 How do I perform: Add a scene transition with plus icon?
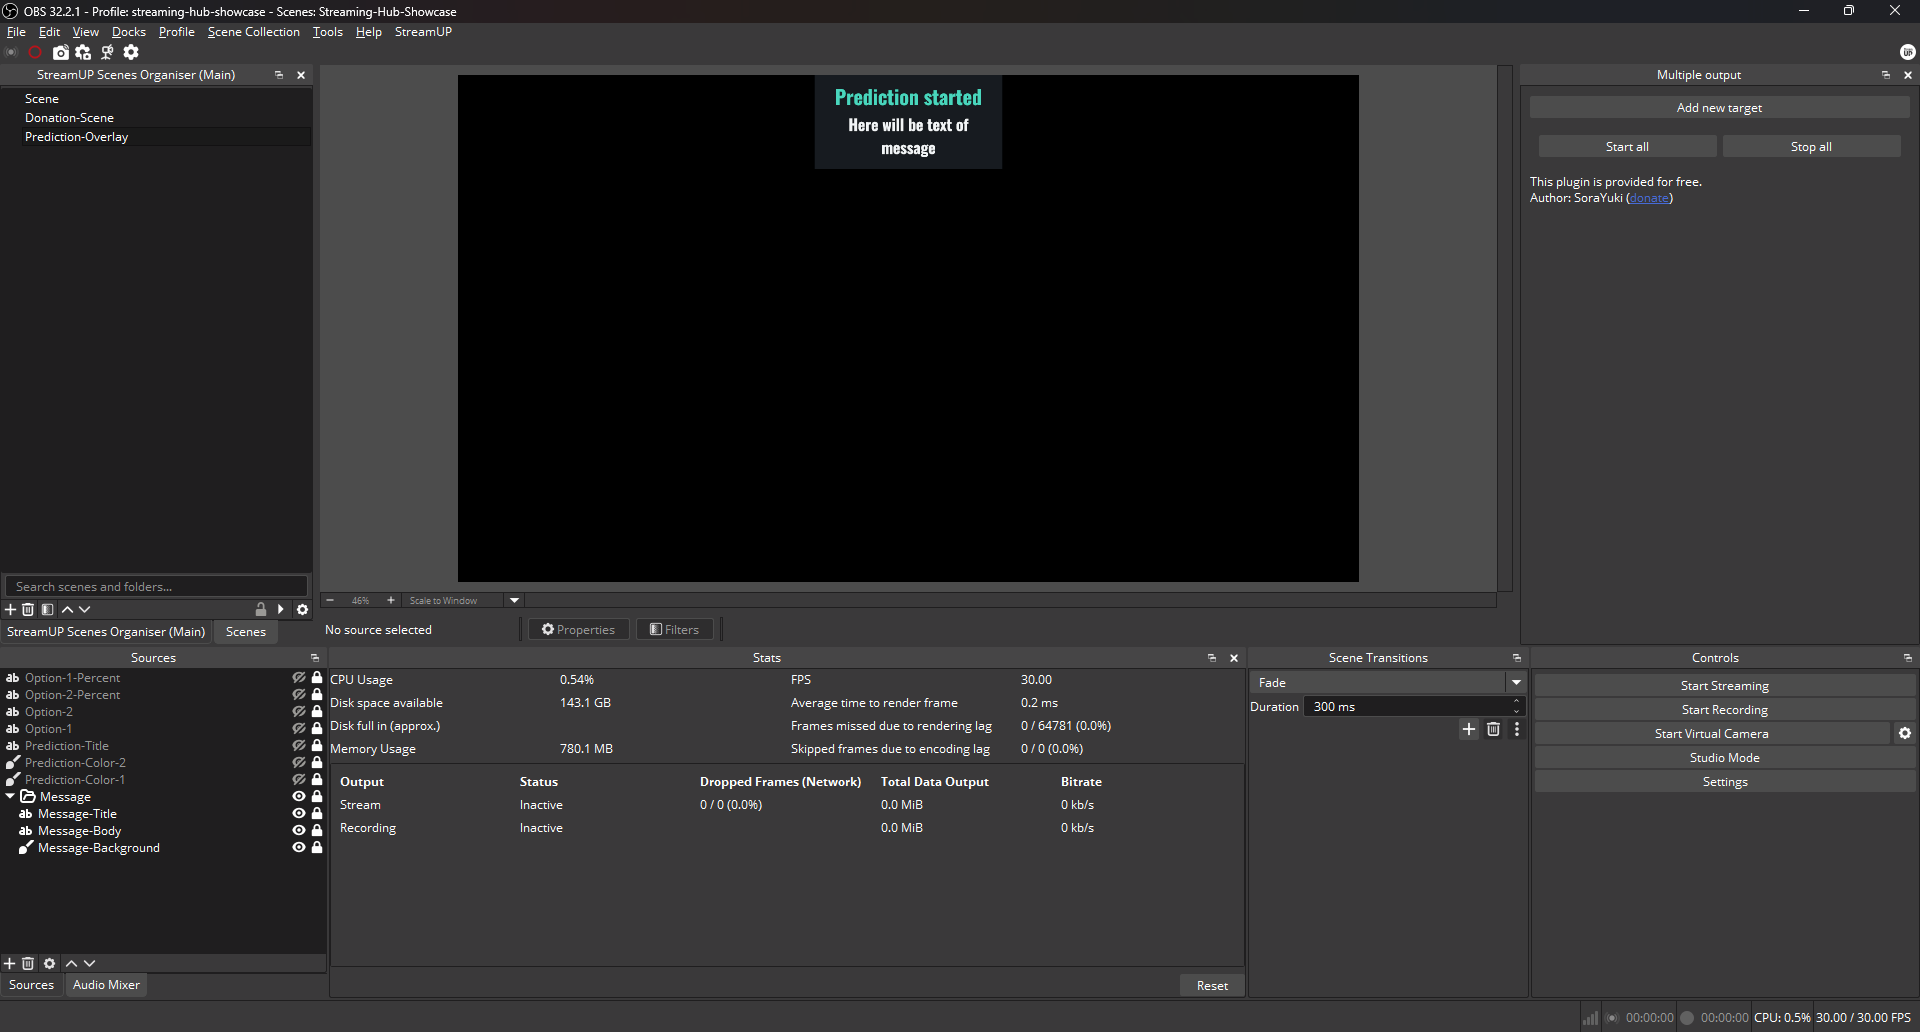(1469, 729)
